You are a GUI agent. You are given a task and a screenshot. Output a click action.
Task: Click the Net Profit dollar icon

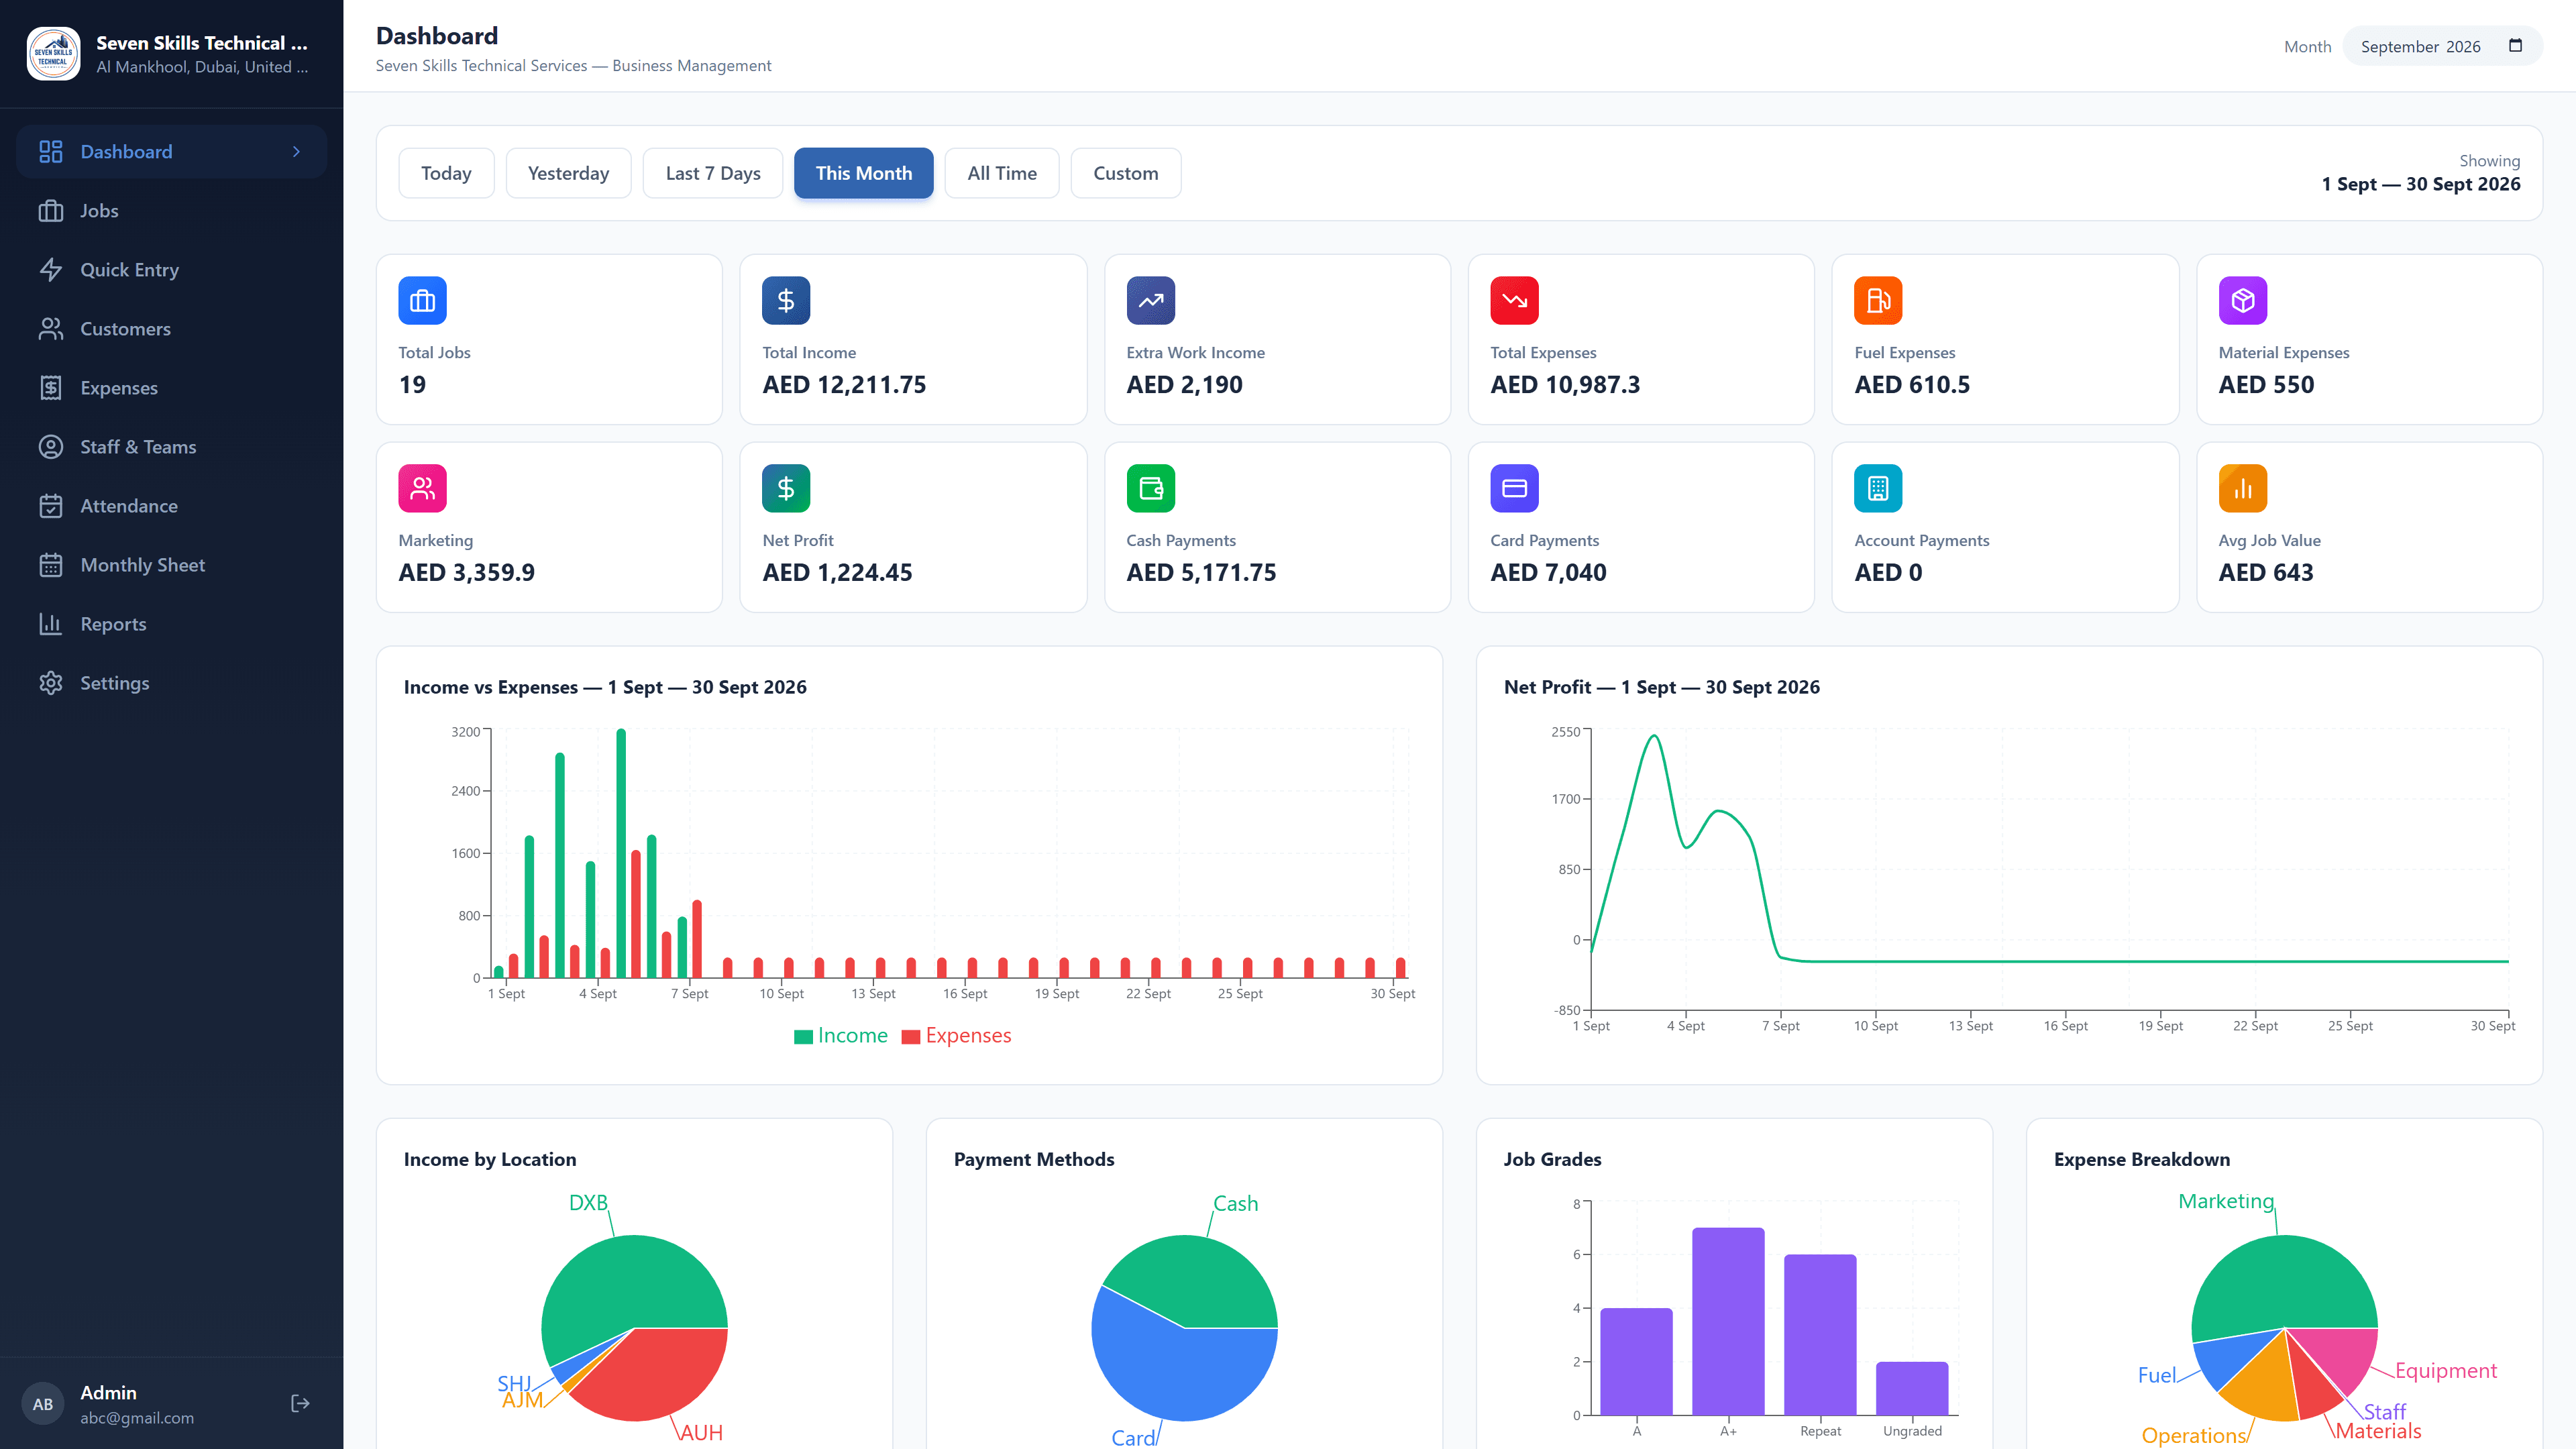click(x=786, y=488)
